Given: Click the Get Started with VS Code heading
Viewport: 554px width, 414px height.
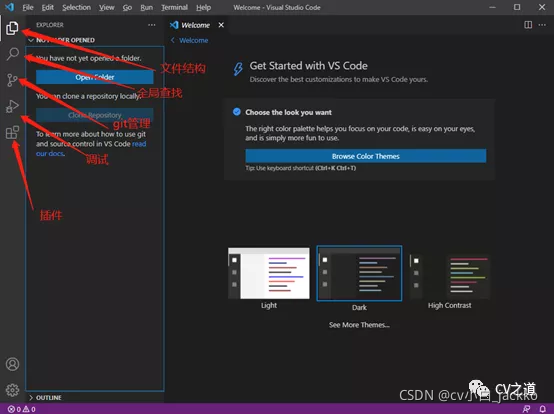Looking at the screenshot, I should [x=308, y=66].
